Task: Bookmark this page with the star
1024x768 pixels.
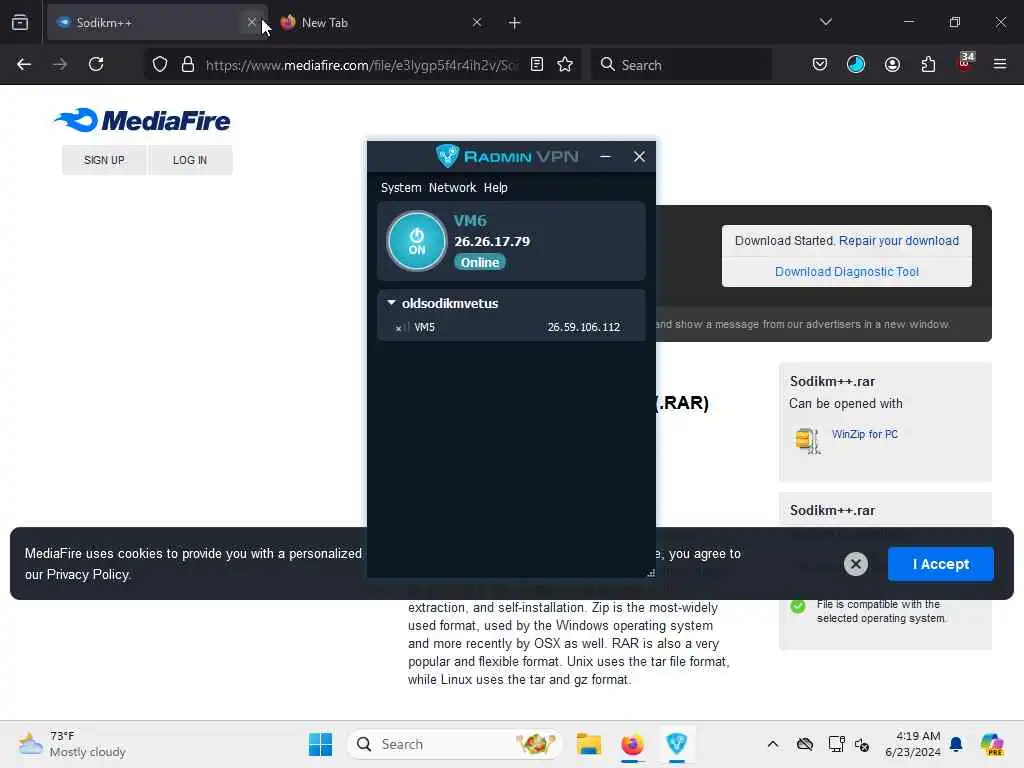Action: (565, 64)
